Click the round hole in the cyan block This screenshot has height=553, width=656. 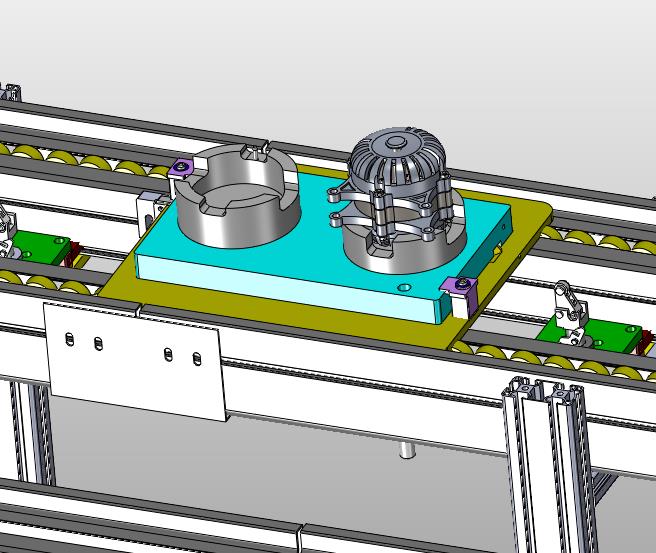pyautogui.click(x=404, y=288)
